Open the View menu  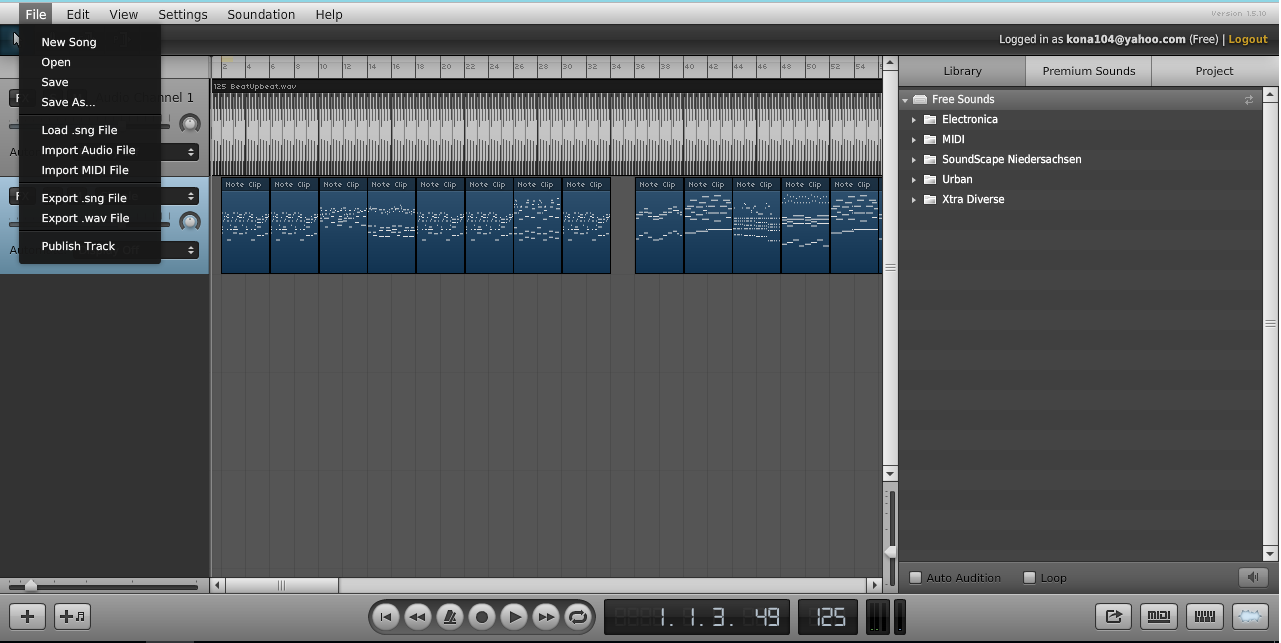coord(124,14)
